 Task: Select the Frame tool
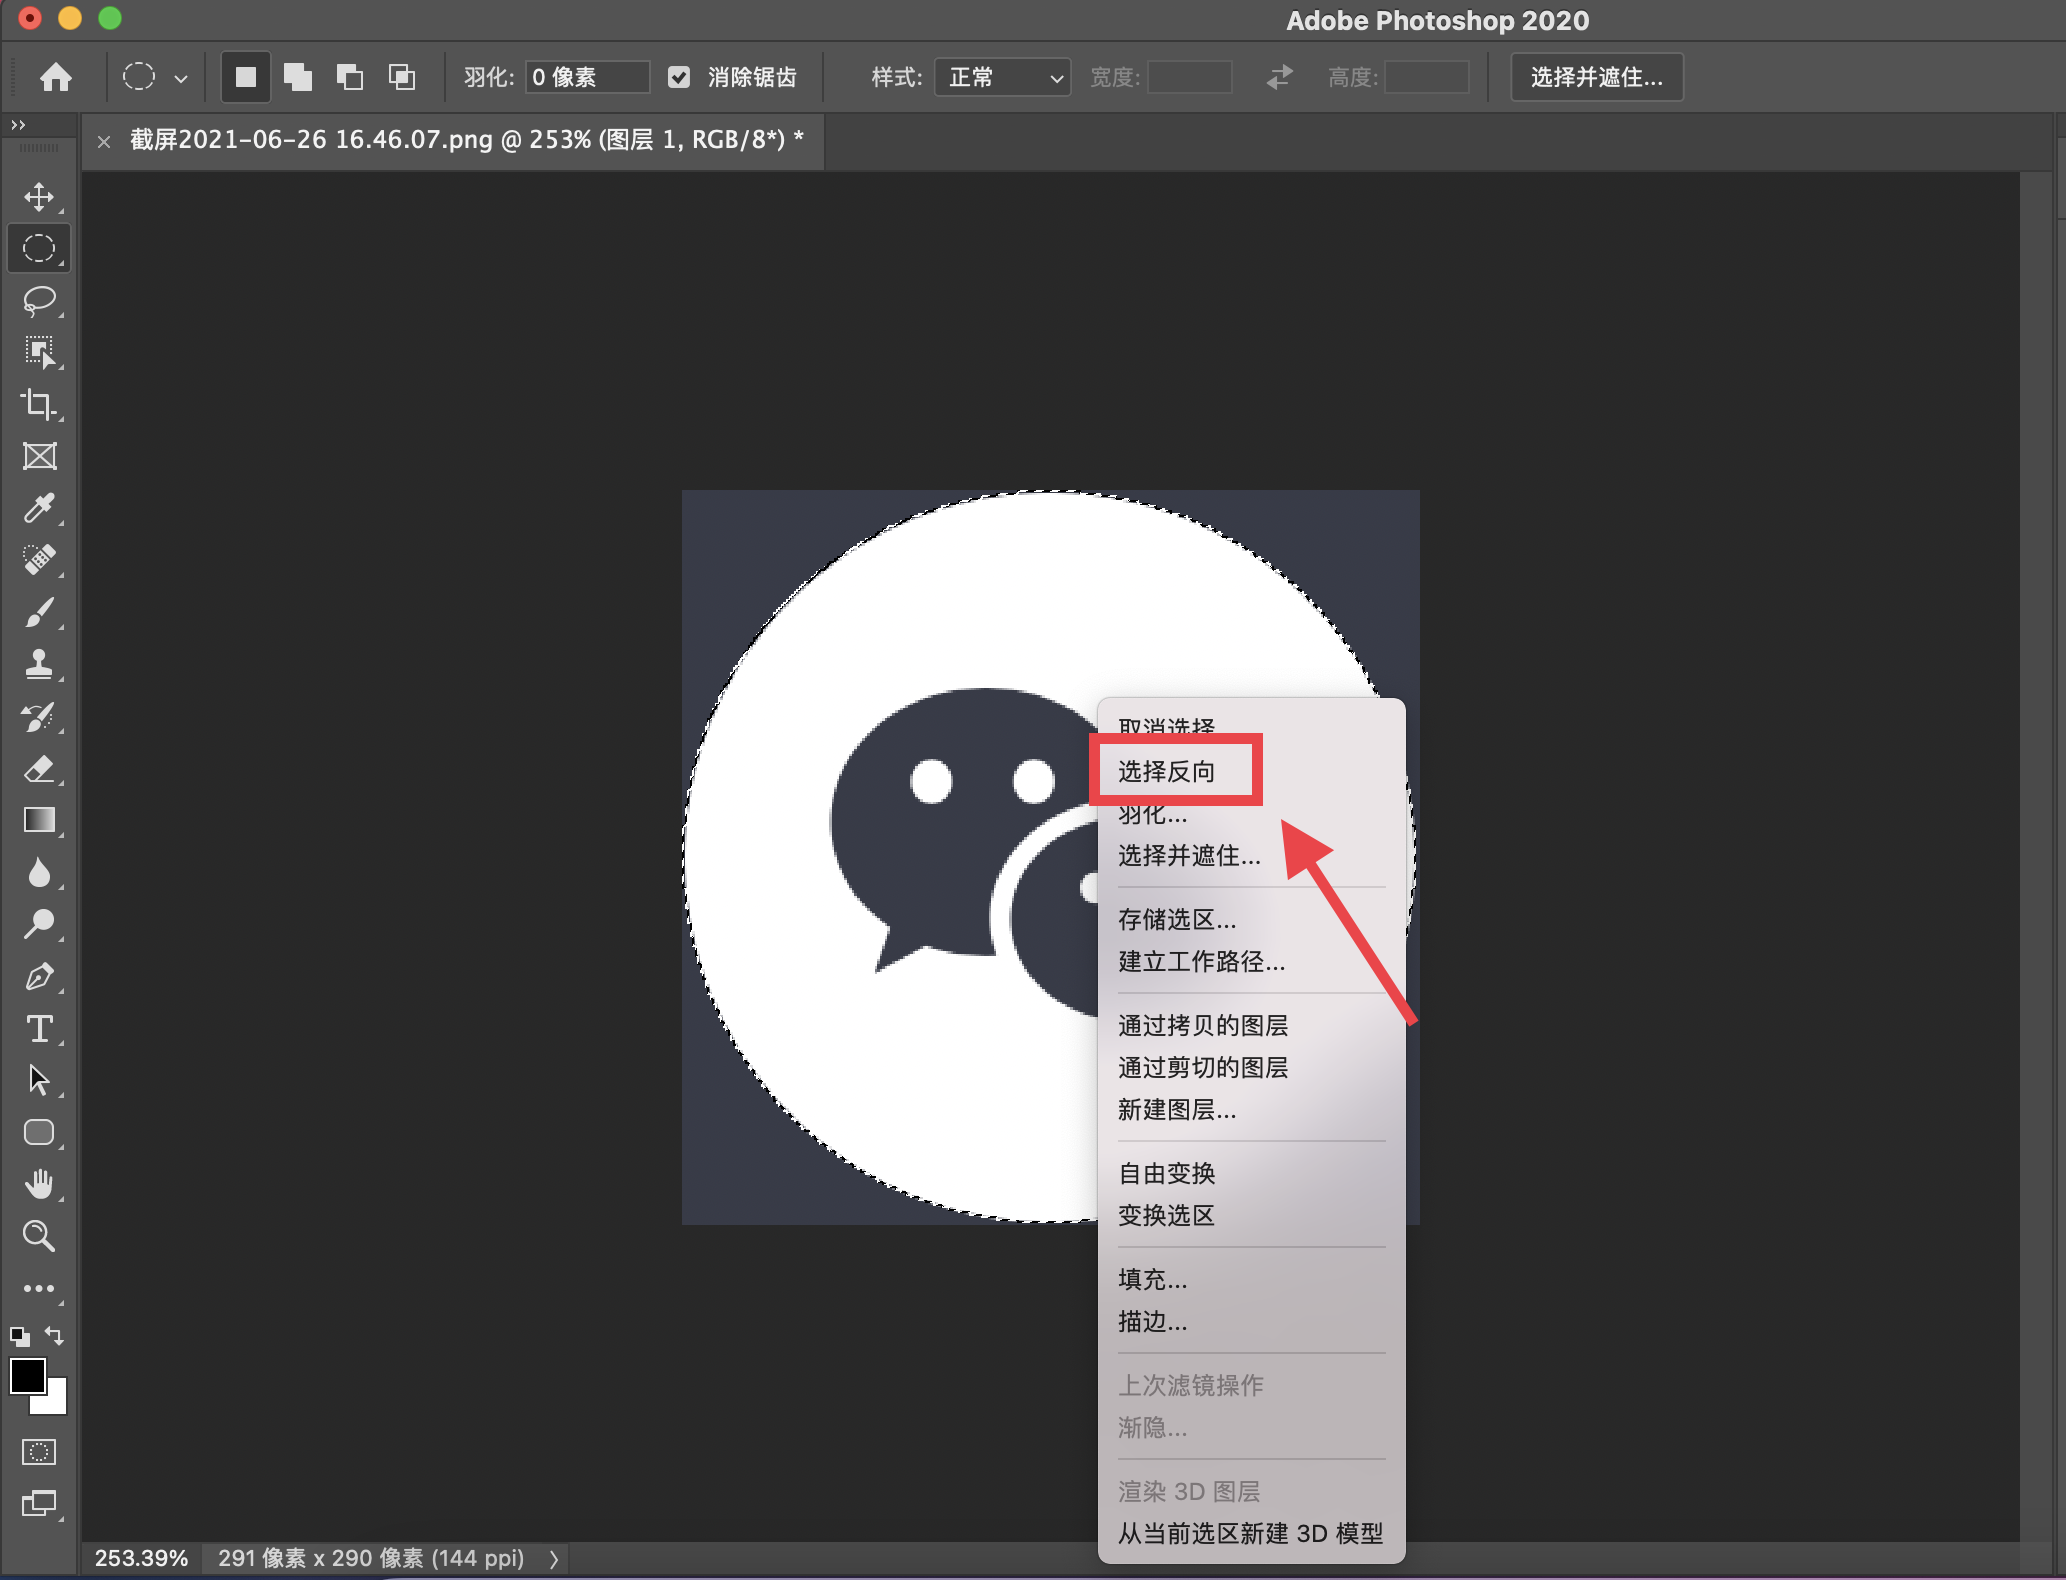39,456
